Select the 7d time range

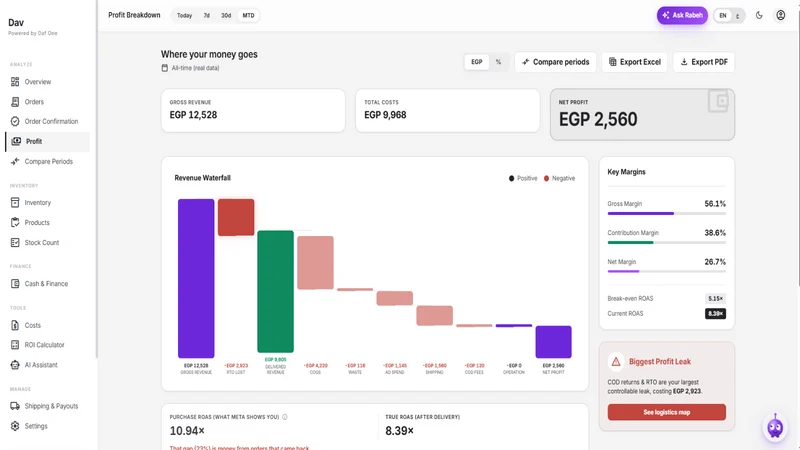[x=207, y=15]
